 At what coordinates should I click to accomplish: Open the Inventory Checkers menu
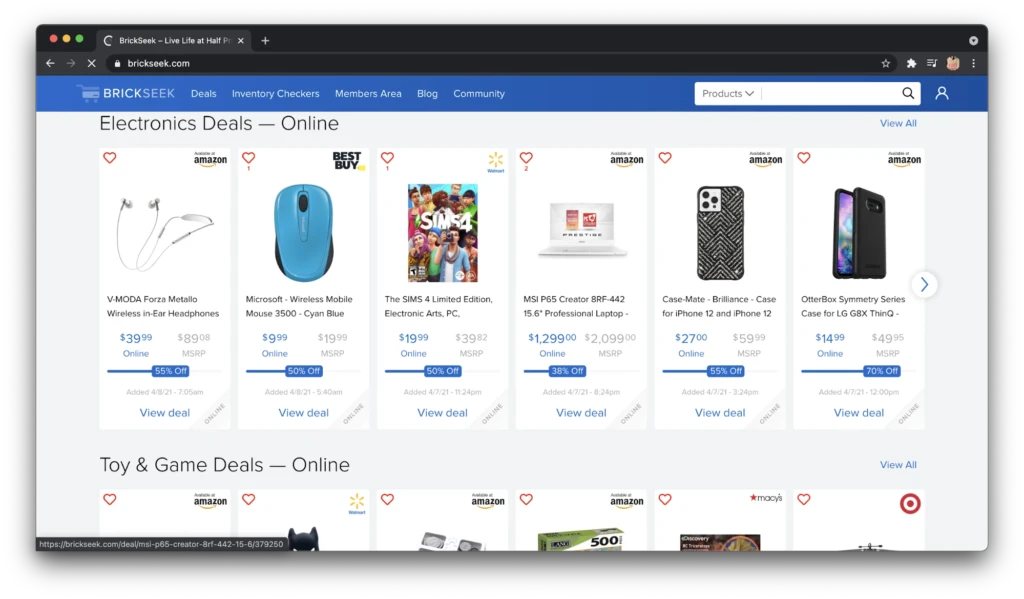[x=276, y=93]
